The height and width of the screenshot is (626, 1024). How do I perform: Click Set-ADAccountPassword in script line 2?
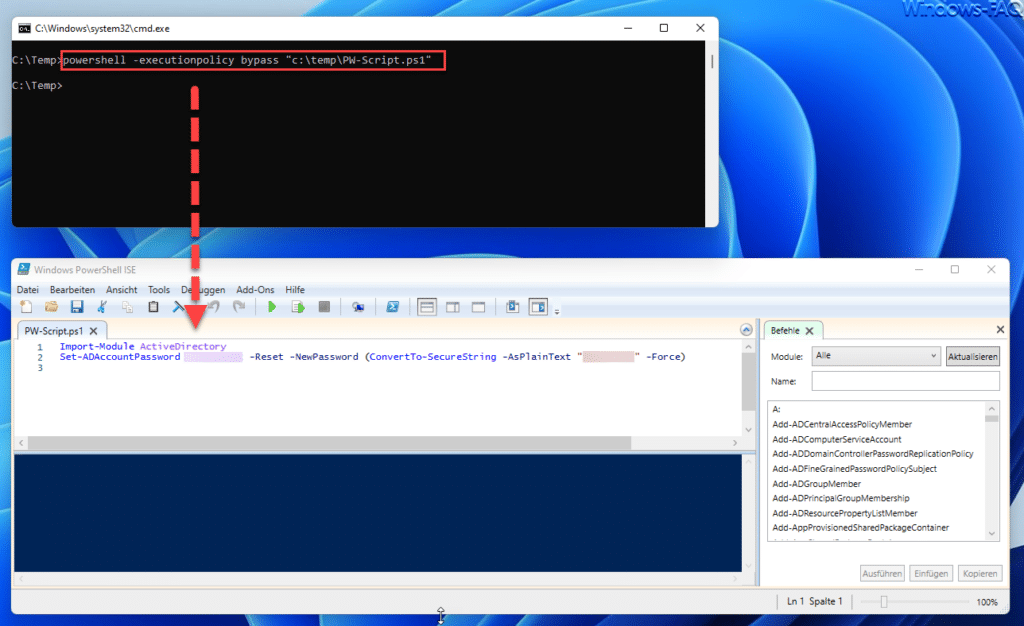tap(120, 357)
